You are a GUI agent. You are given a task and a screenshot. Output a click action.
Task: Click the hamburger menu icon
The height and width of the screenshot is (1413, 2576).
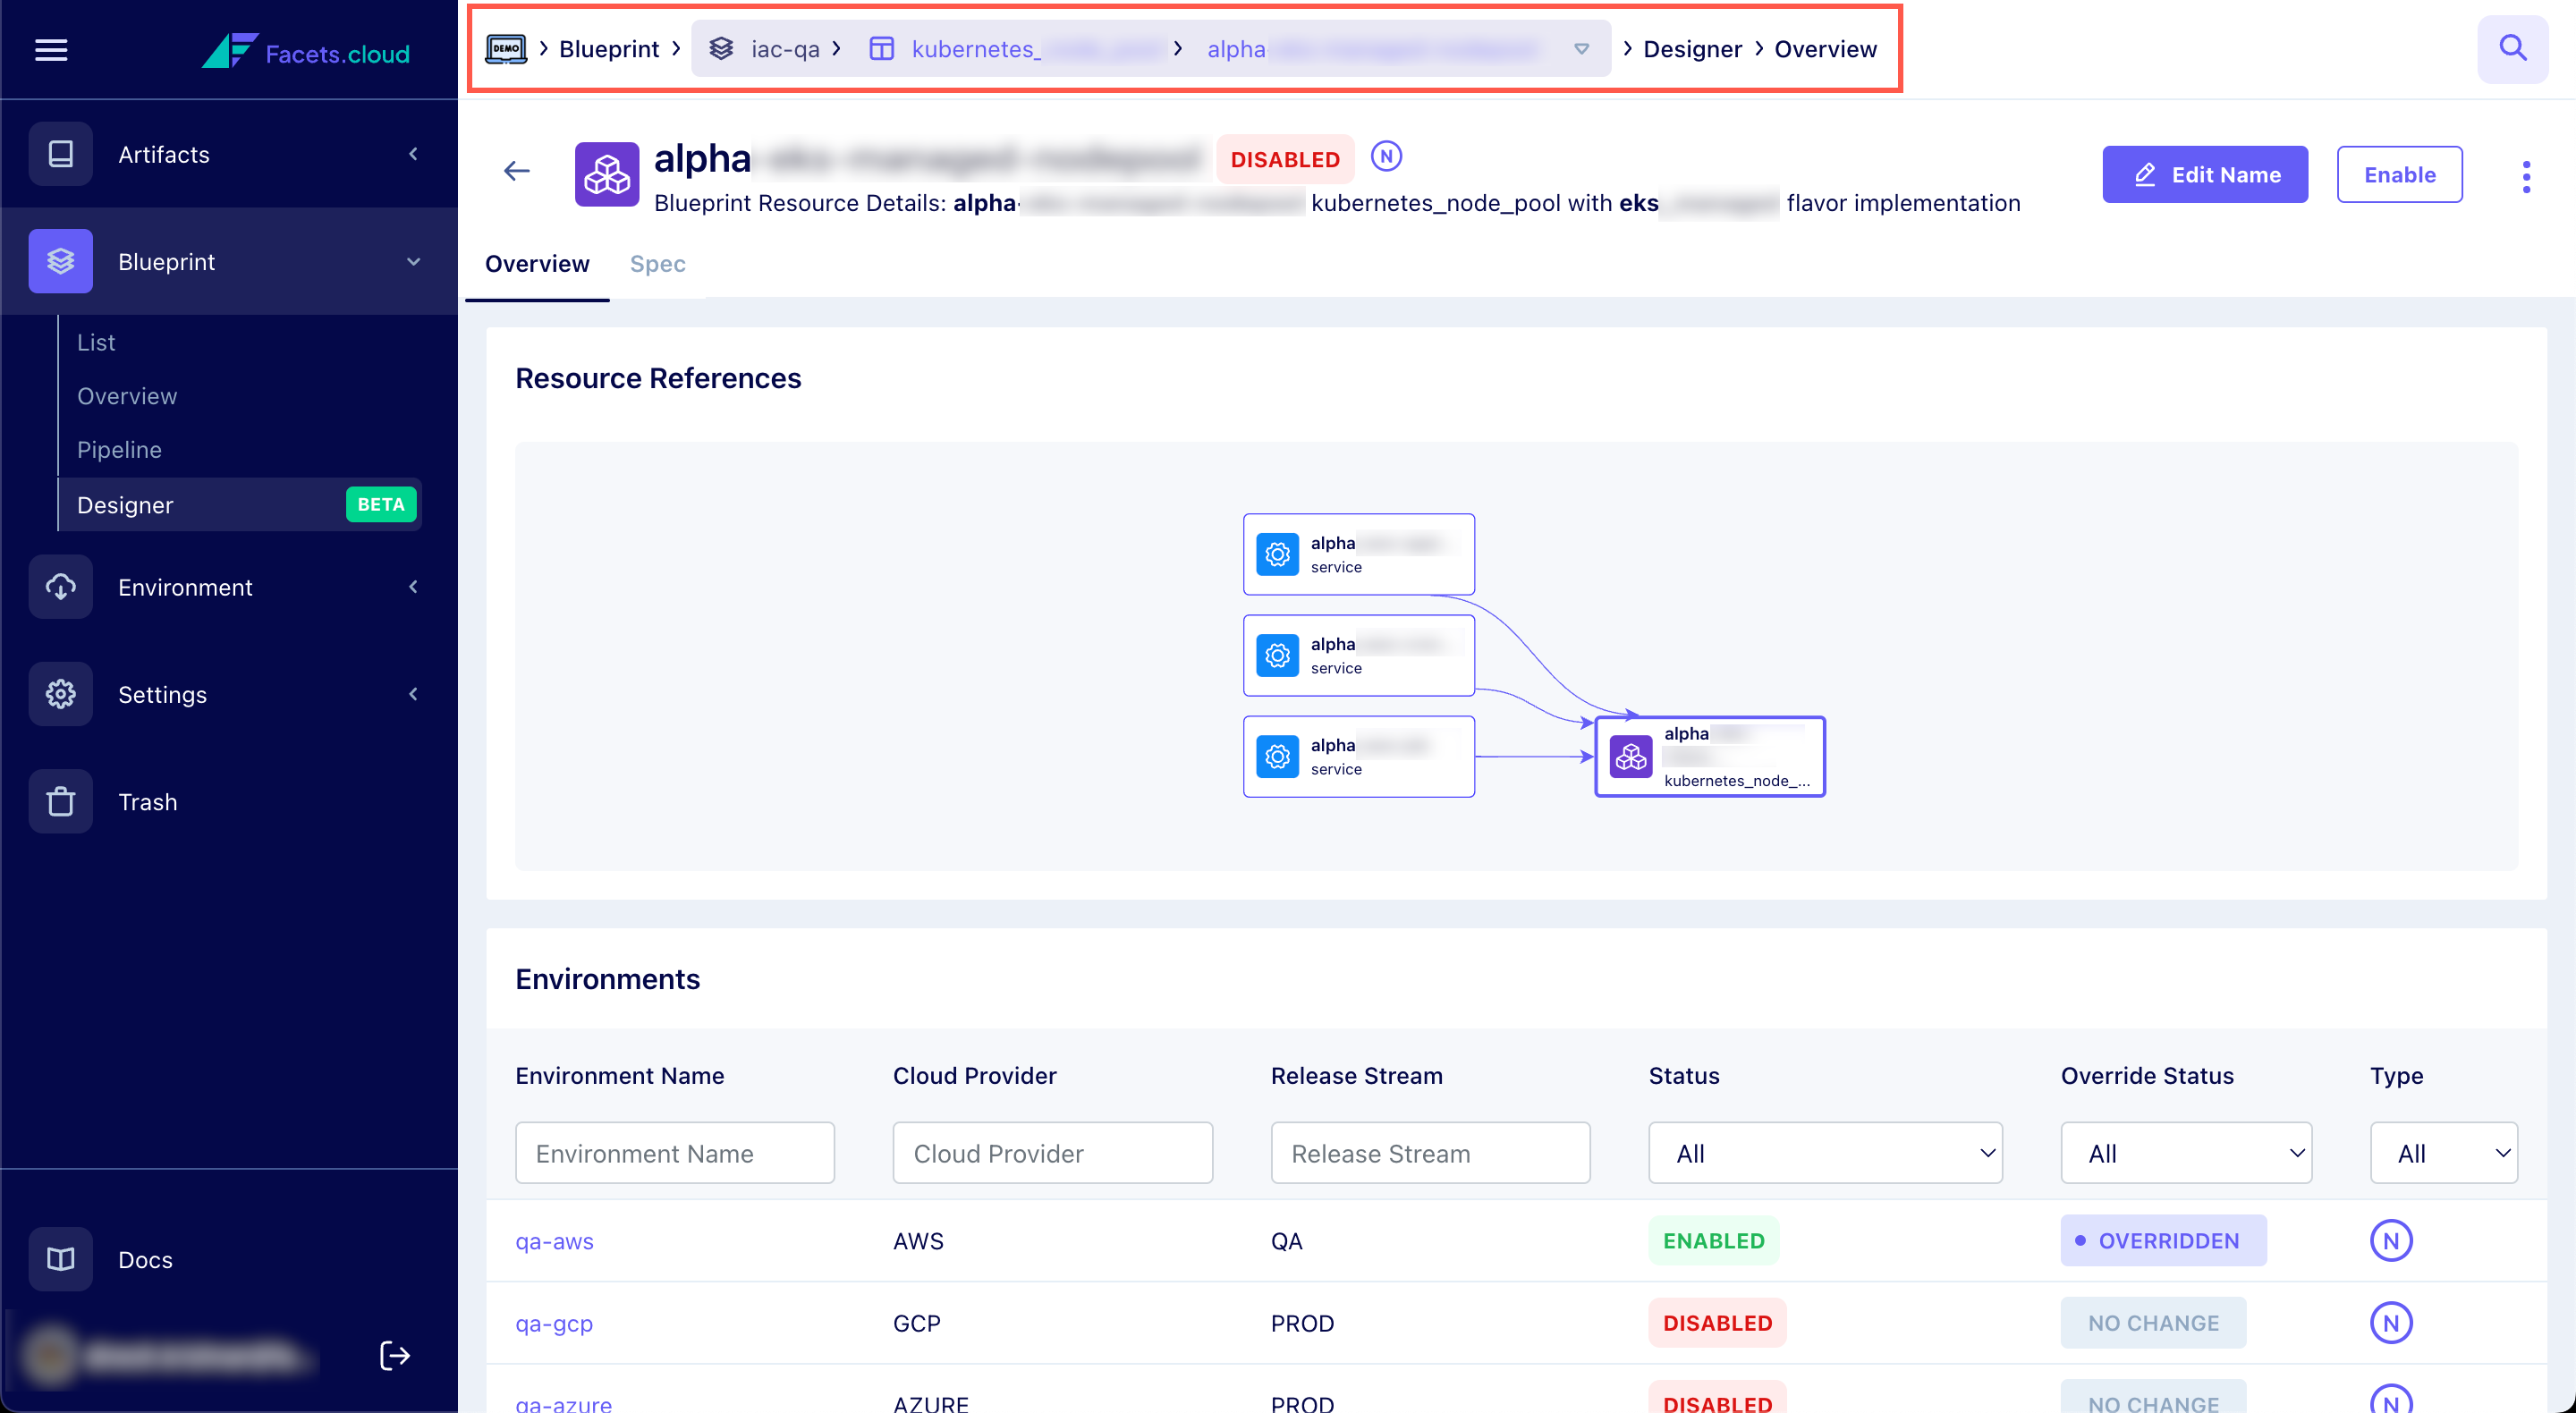point(51,49)
